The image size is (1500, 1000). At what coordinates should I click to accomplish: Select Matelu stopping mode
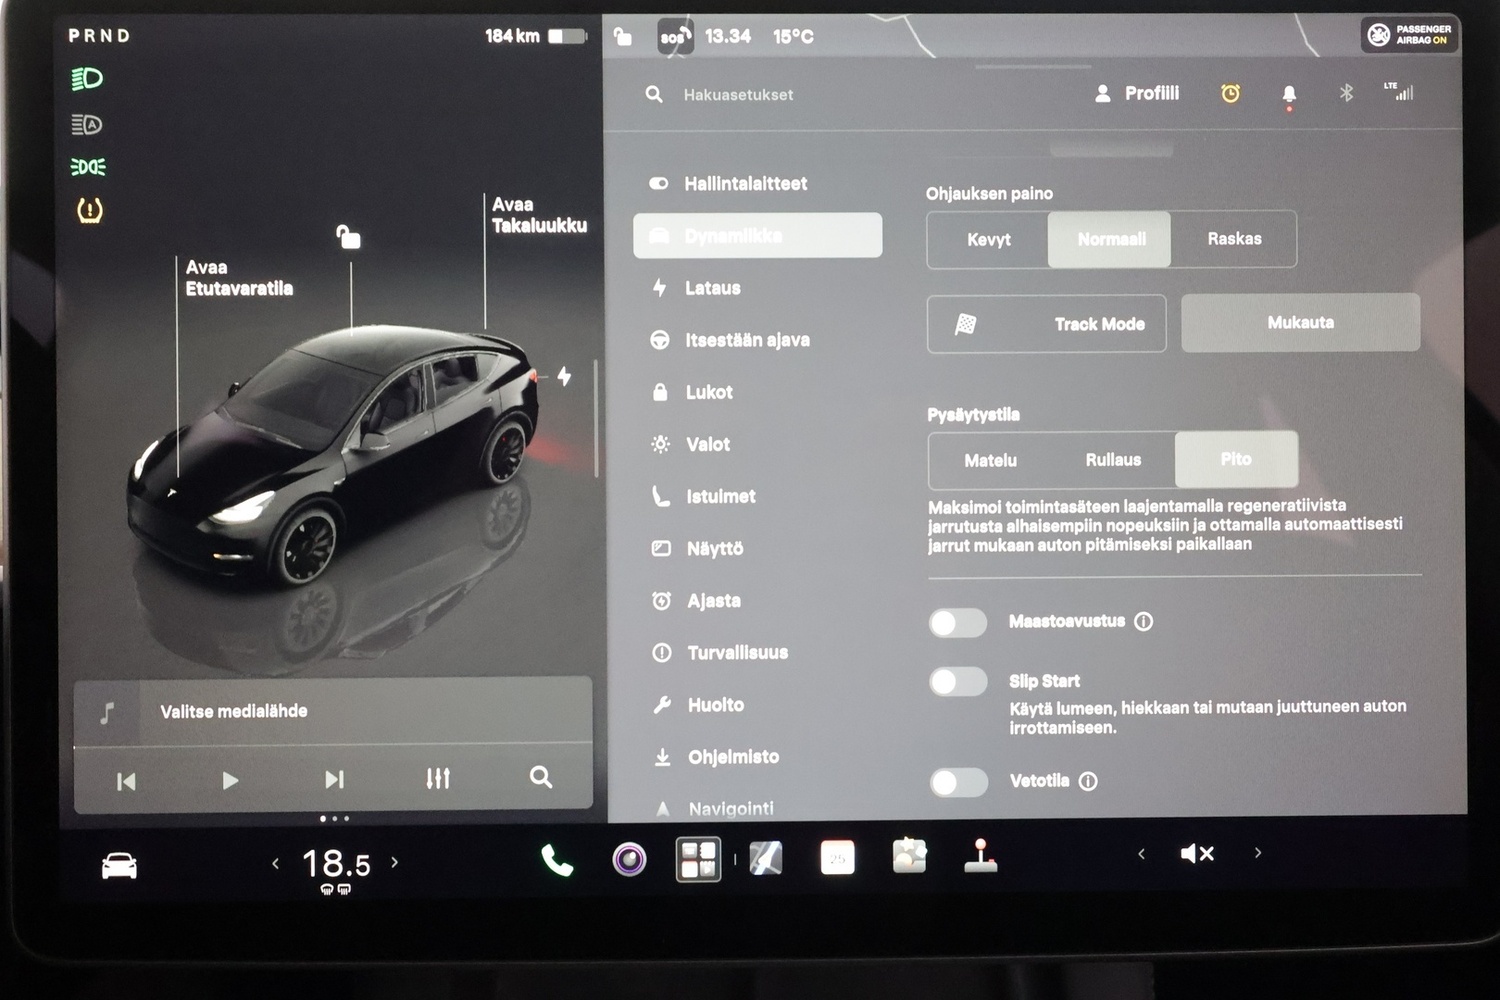[x=990, y=460]
